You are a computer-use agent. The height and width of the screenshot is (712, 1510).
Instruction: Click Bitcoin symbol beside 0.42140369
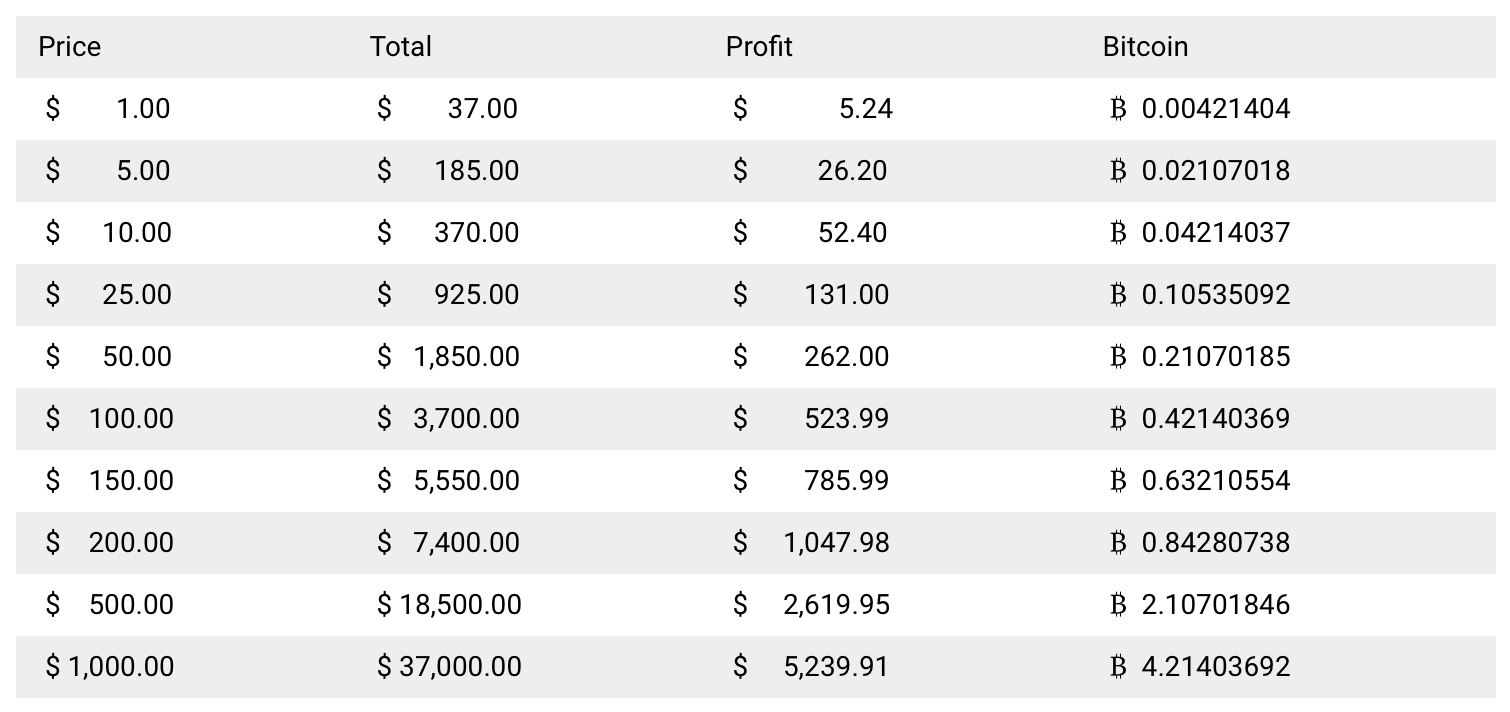(x=1119, y=418)
